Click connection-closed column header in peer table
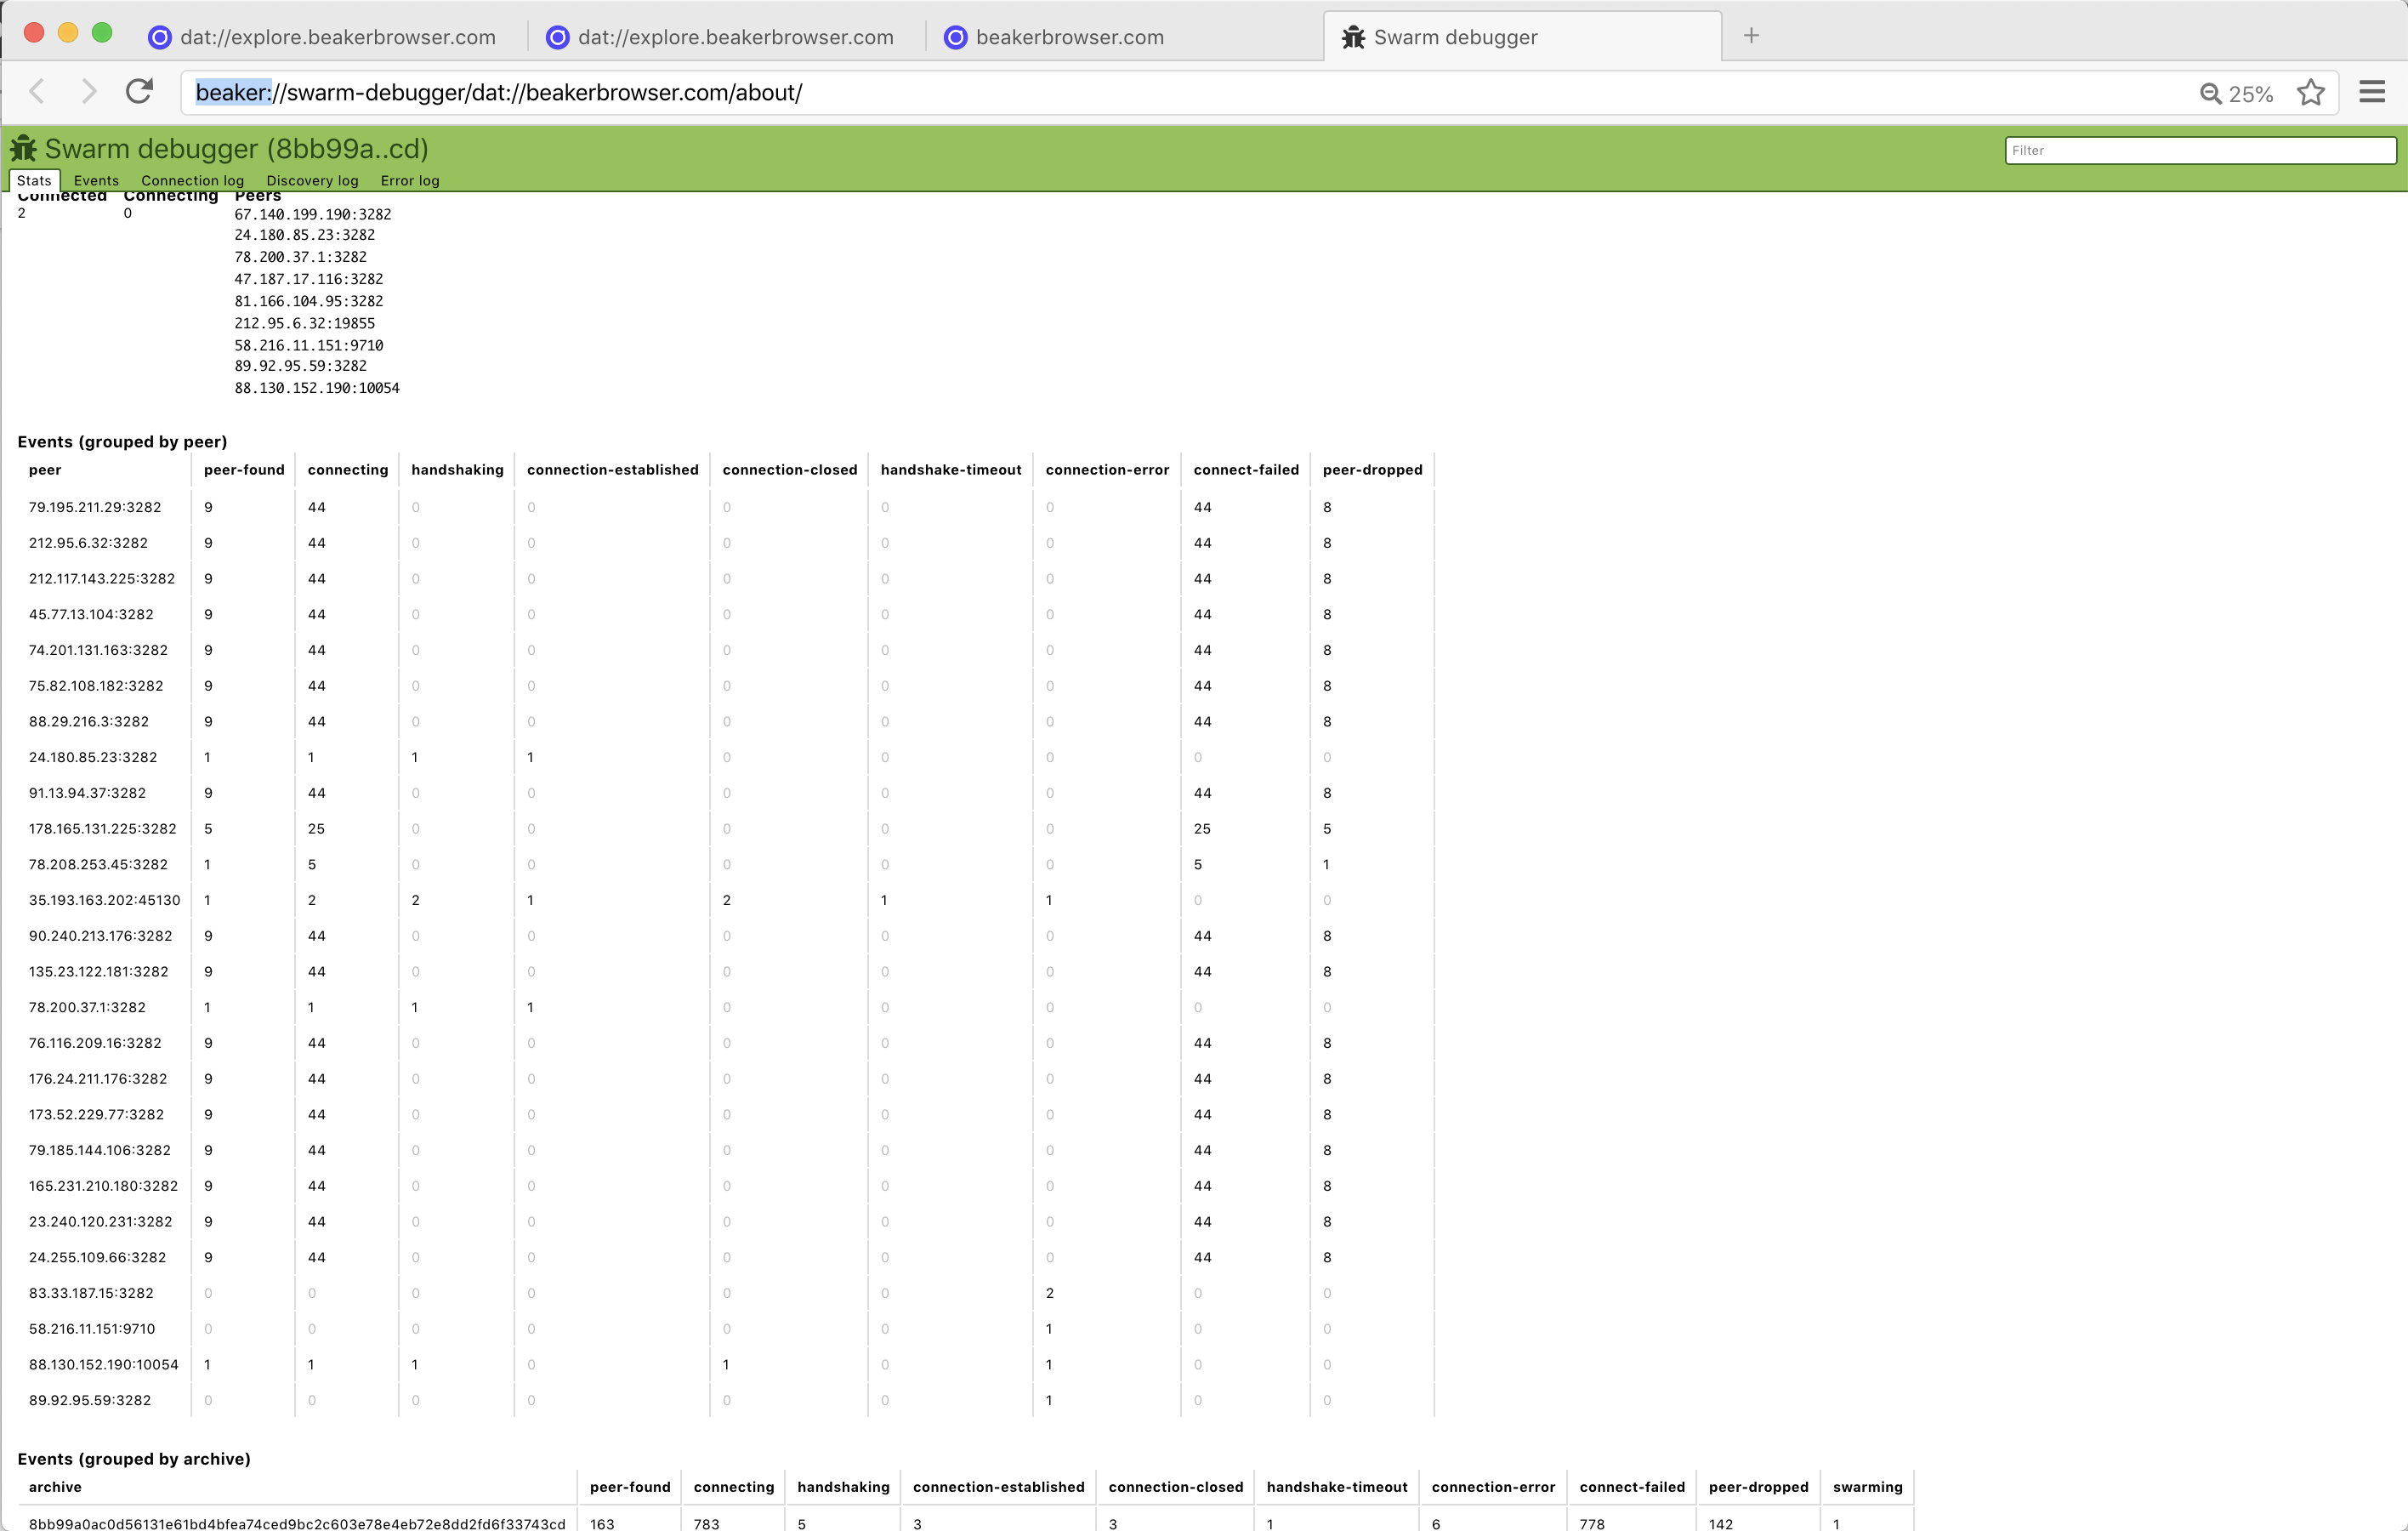The width and height of the screenshot is (2408, 1531). click(790, 470)
